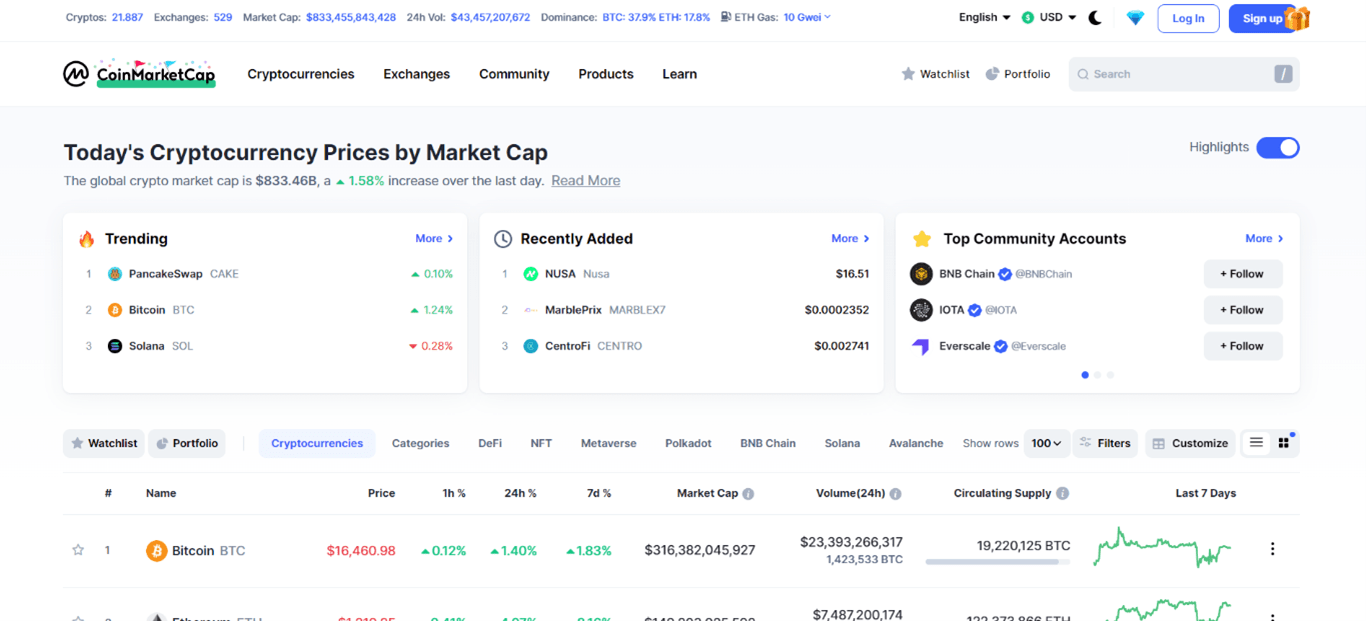Screen dimensions: 1366x621
Task: Click the Everscale account avatar
Action: [921, 346]
